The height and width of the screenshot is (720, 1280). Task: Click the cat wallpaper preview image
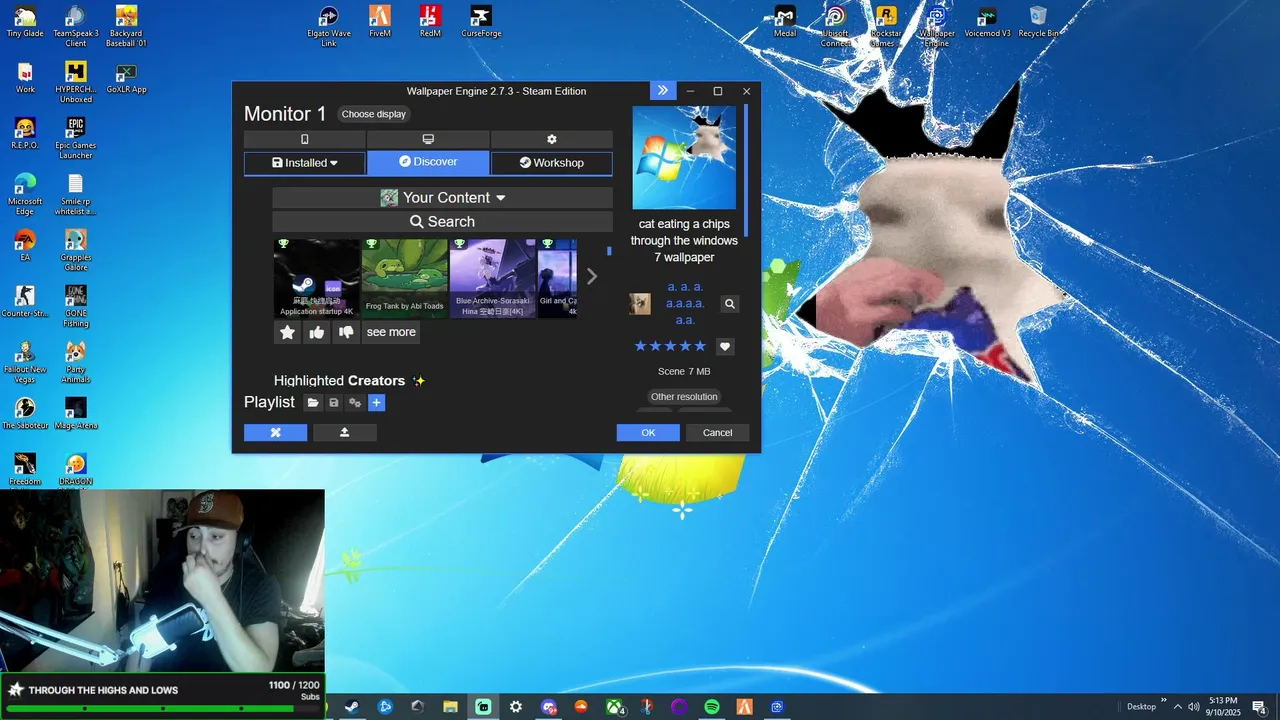pyautogui.click(x=684, y=158)
